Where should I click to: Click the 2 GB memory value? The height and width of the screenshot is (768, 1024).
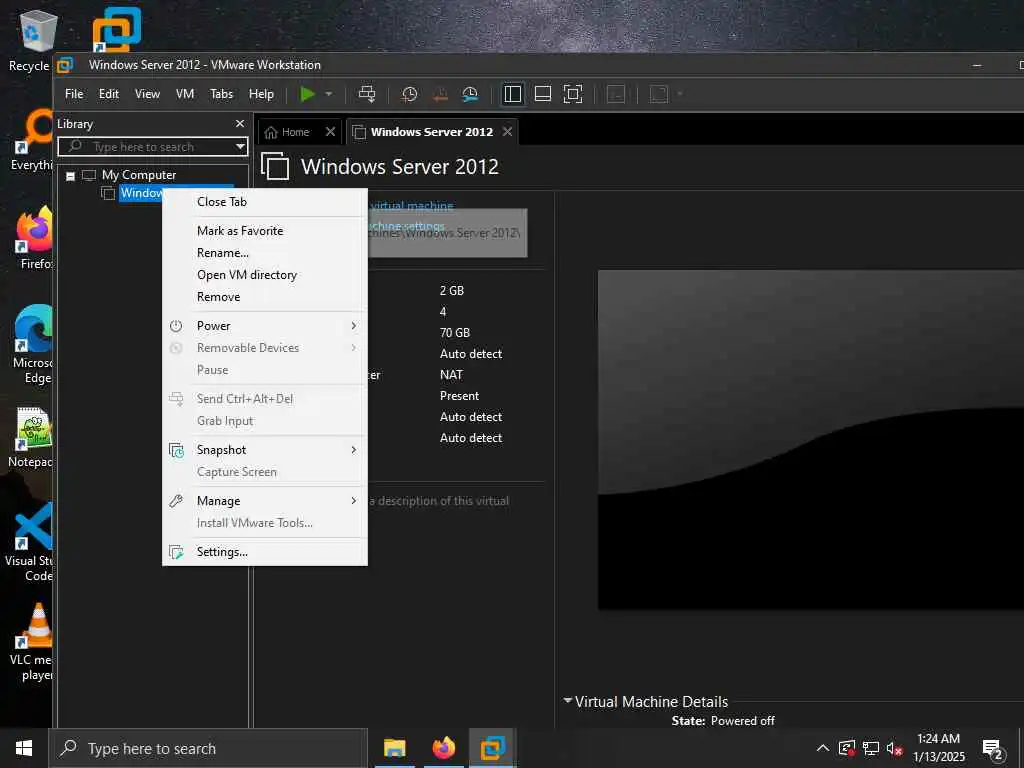pyautogui.click(x=451, y=291)
